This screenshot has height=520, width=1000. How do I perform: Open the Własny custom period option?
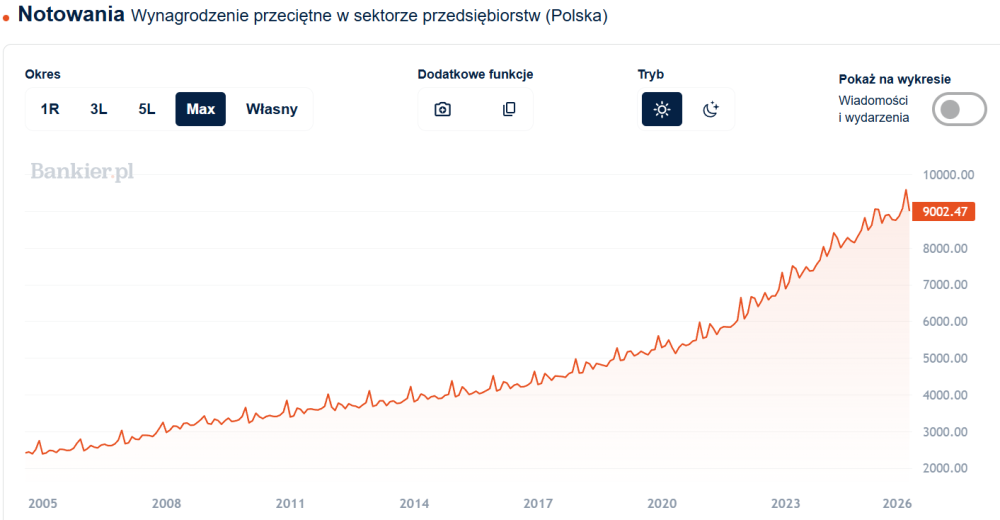pyautogui.click(x=272, y=109)
